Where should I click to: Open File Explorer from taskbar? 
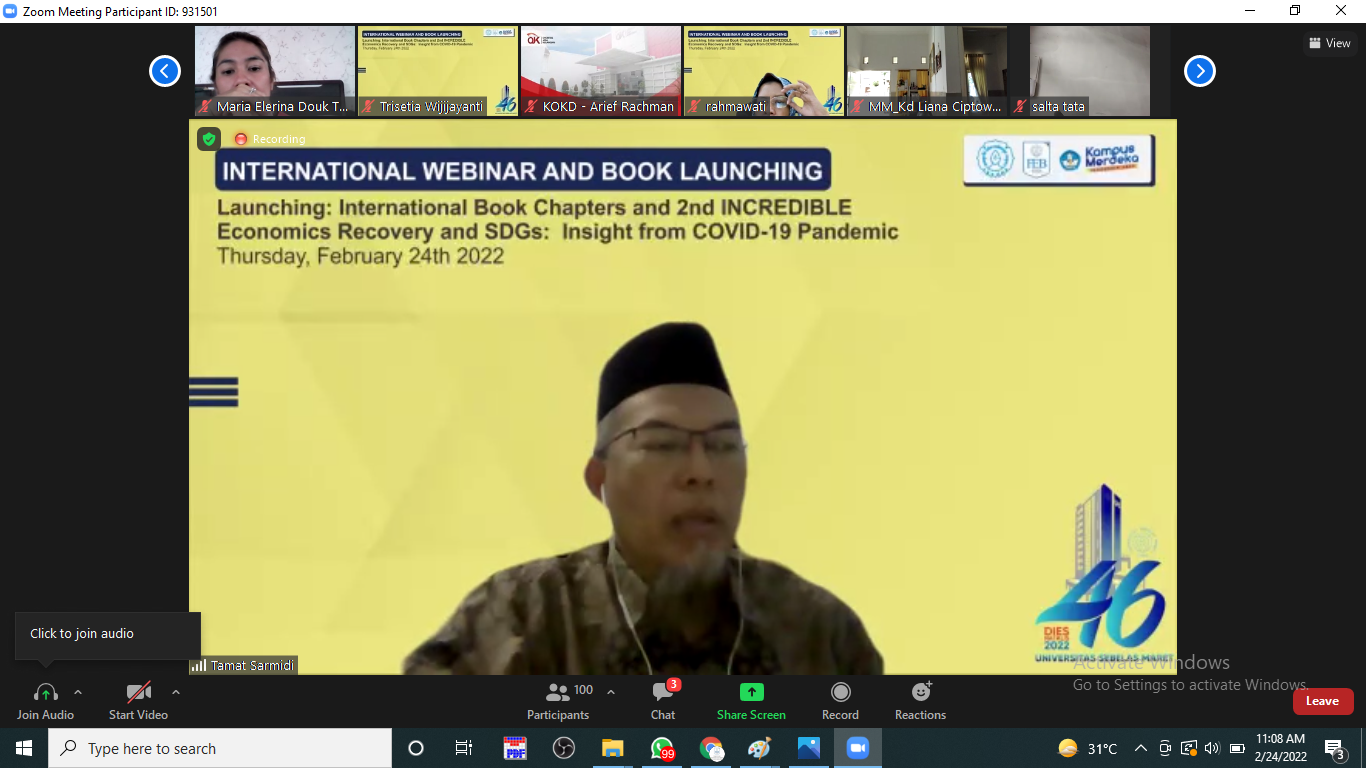coord(613,748)
